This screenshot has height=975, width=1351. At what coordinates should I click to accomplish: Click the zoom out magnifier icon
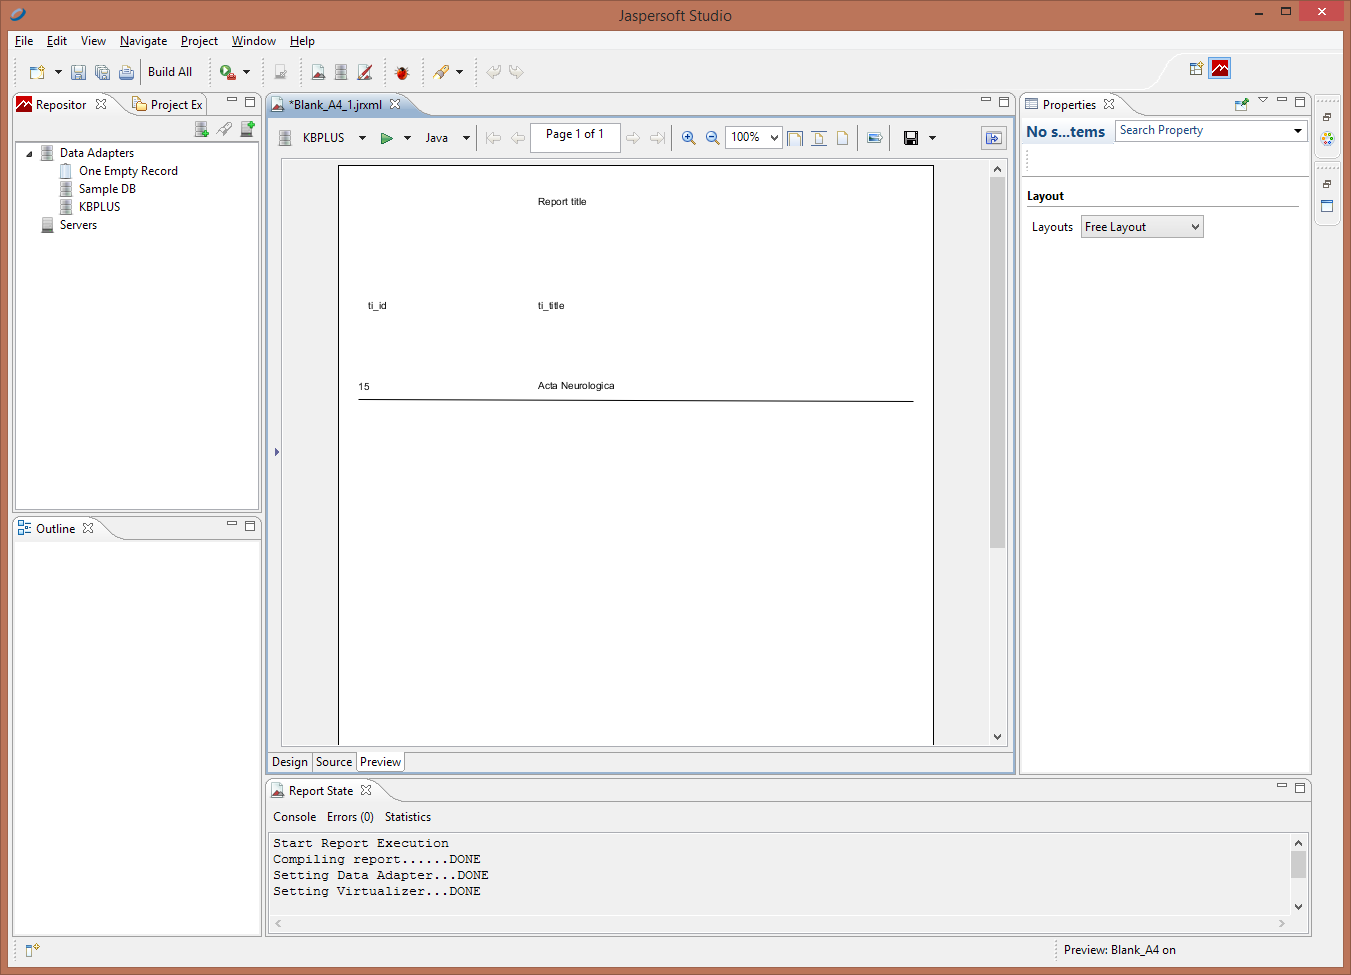[x=712, y=138]
